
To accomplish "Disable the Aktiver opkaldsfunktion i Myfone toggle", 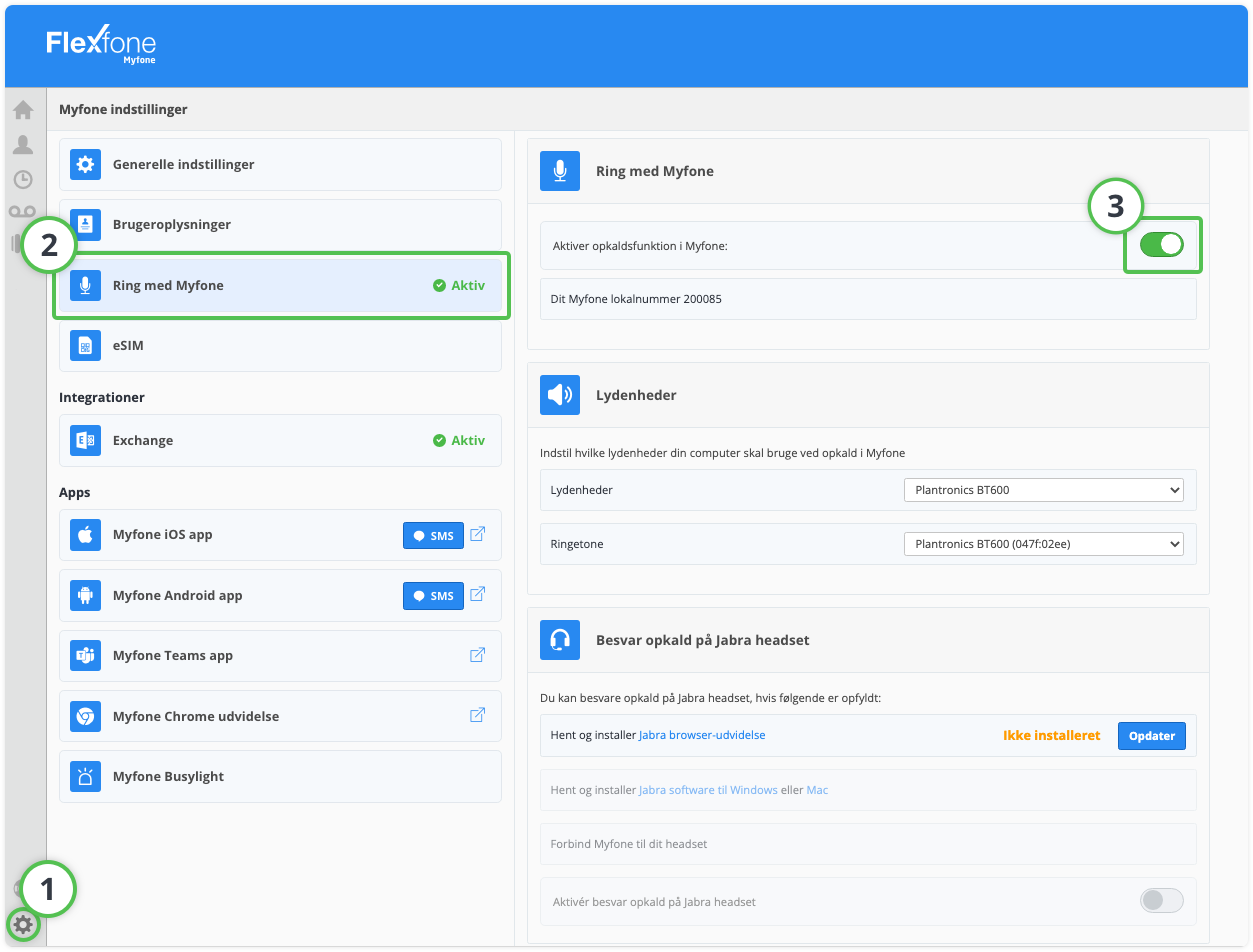I will [x=1161, y=244].
